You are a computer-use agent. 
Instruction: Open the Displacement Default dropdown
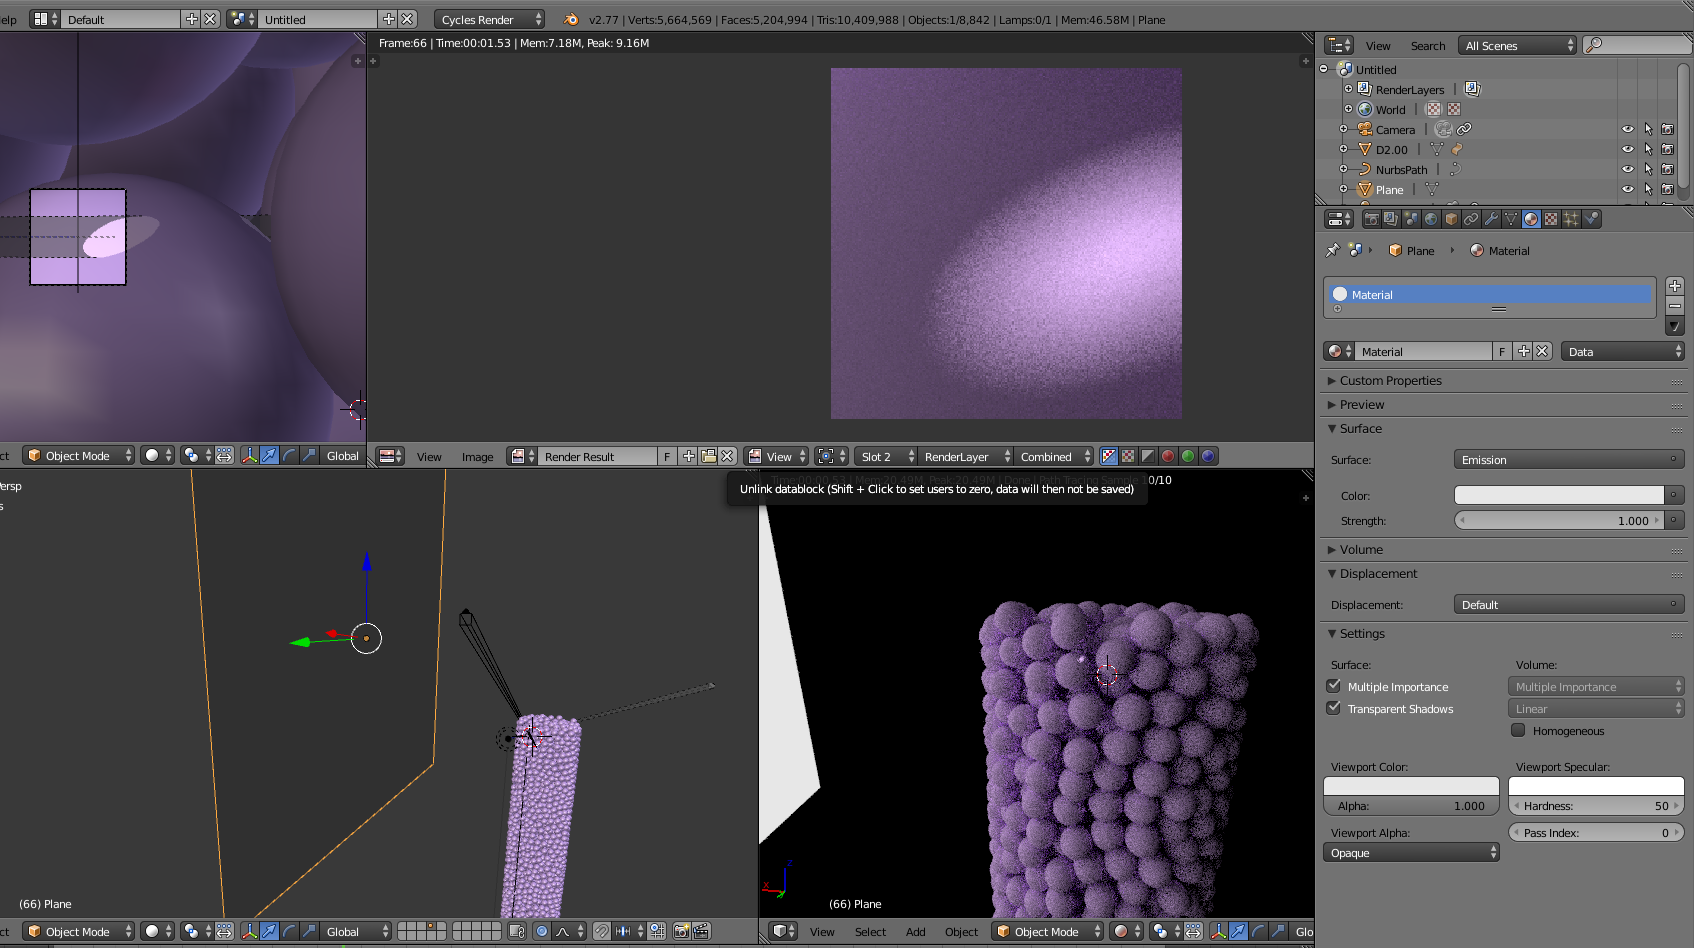tap(1568, 604)
